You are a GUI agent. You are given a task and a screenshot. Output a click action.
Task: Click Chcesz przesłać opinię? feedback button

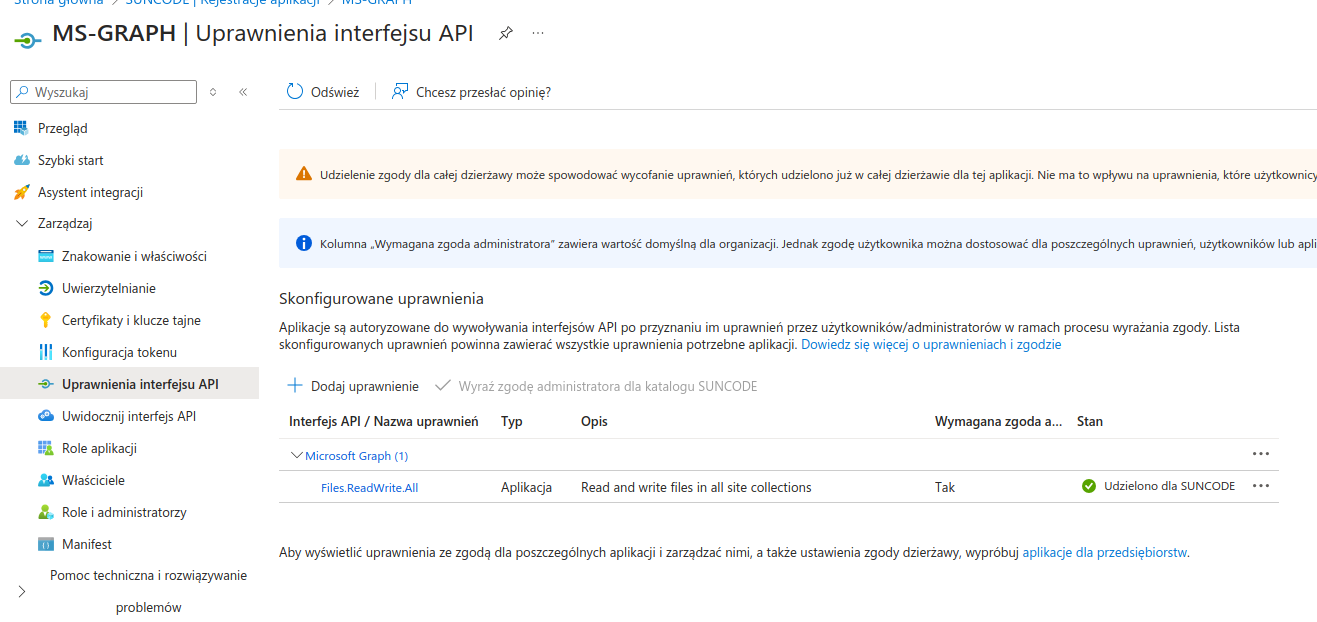point(471,92)
